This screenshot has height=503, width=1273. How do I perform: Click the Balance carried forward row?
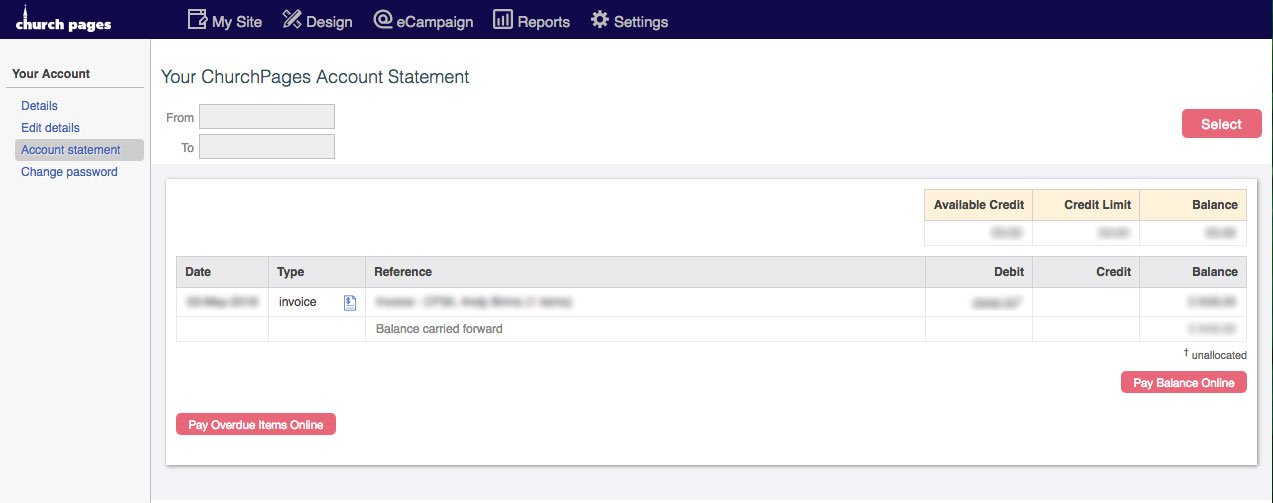(x=711, y=329)
